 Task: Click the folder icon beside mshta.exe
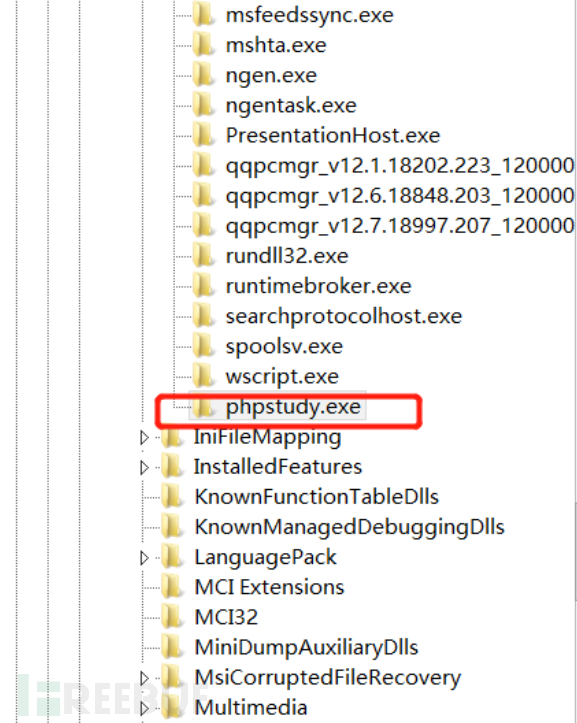point(203,45)
